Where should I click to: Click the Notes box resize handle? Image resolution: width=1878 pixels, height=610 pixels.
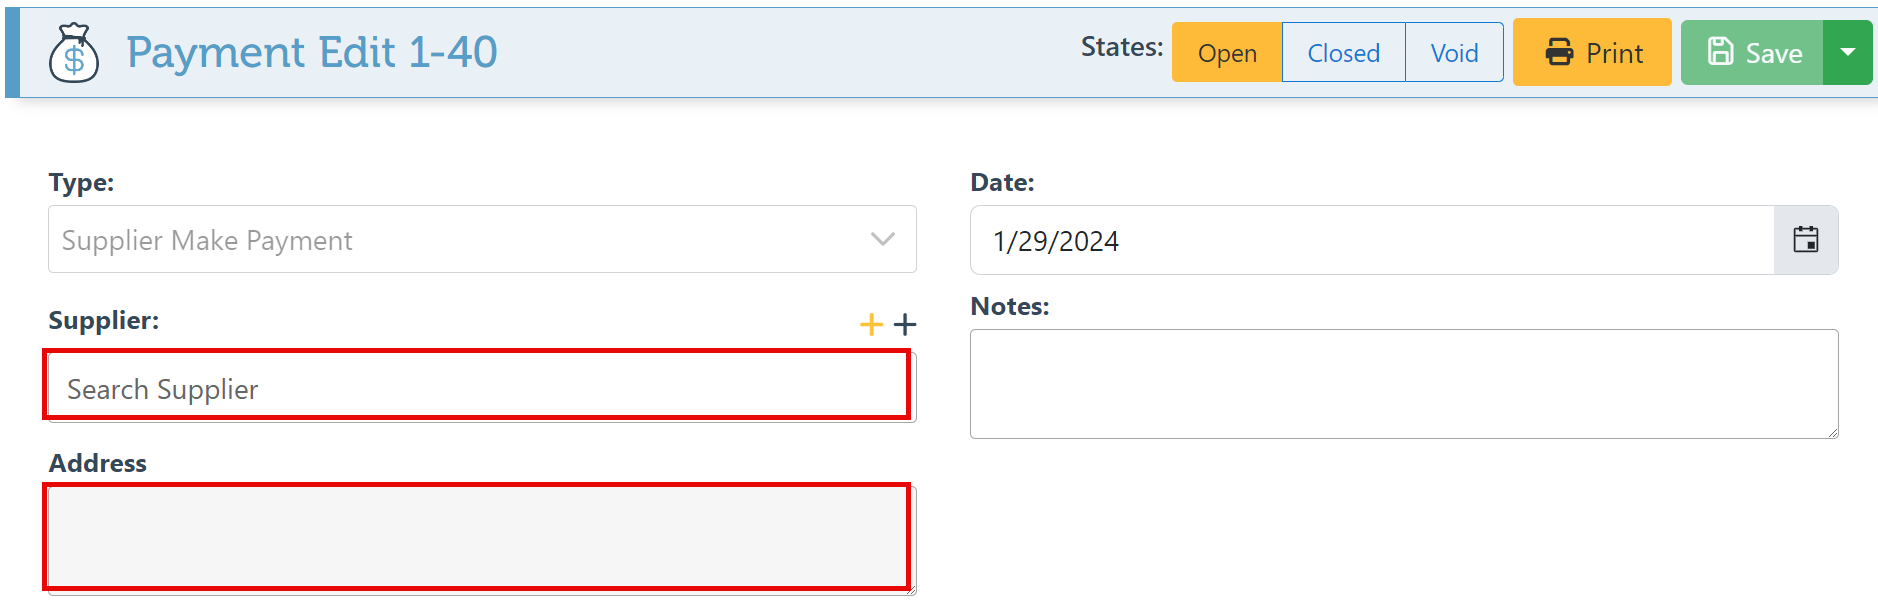[1833, 433]
